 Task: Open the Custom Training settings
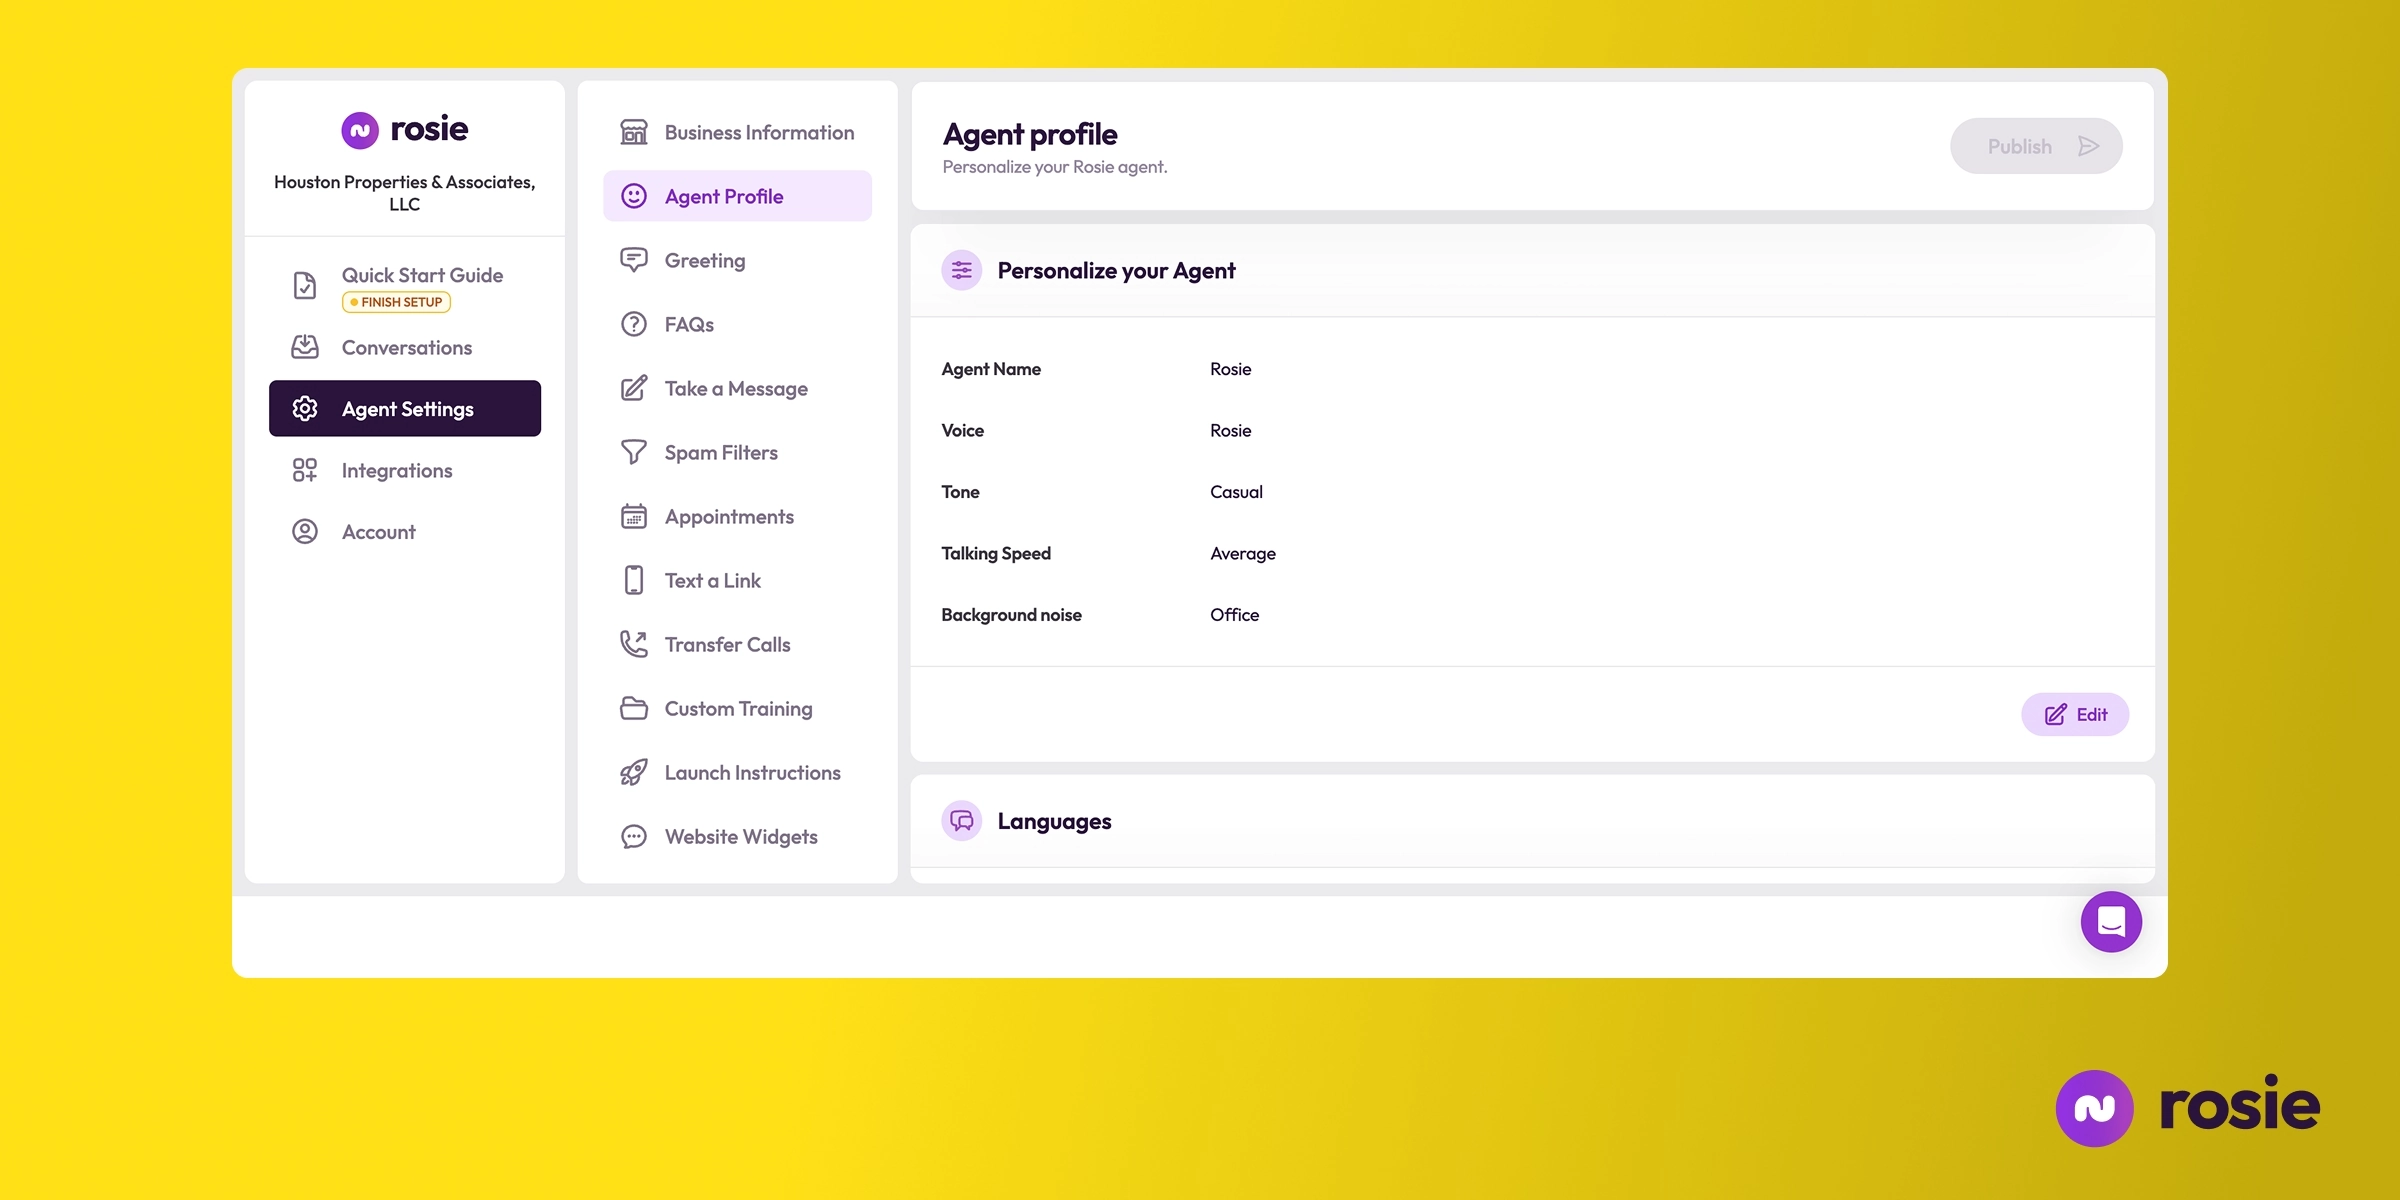point(738,708)
